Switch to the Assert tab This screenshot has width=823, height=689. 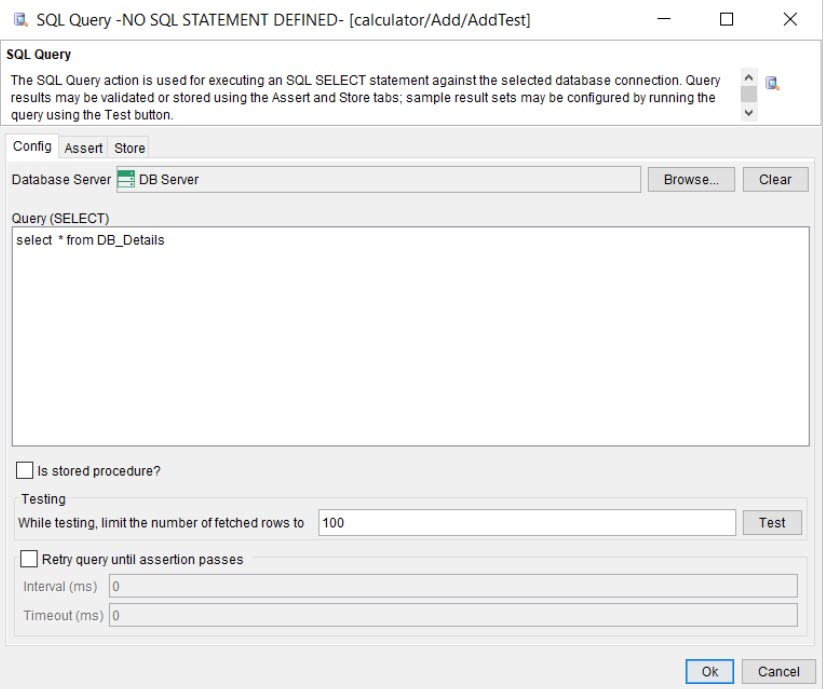tap(84, 146)
